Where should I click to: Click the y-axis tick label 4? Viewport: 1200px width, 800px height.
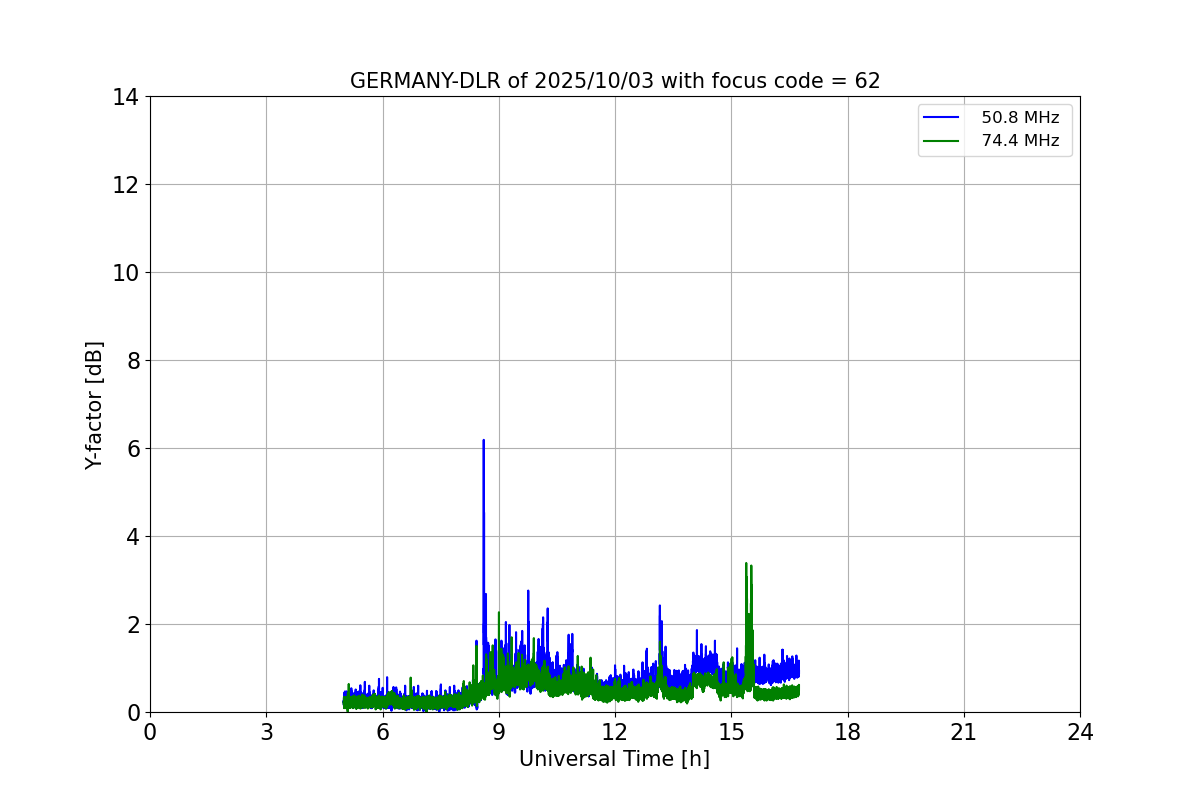pyautogui.click(x=132, y=537)
